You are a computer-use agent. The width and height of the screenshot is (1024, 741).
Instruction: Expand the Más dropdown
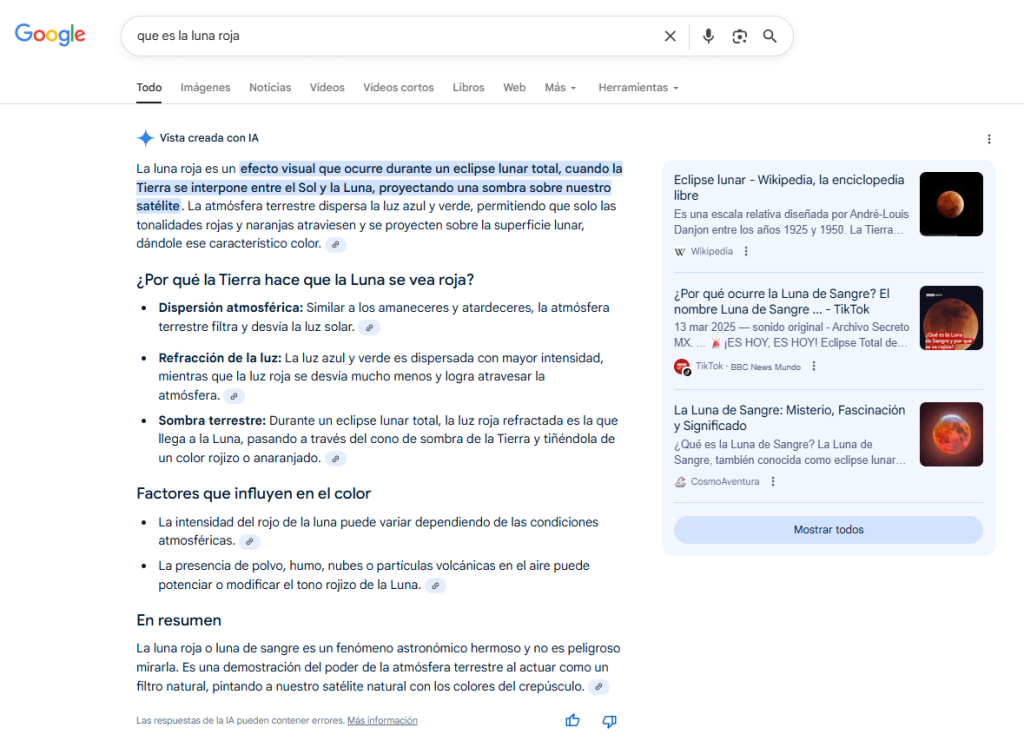560,88
